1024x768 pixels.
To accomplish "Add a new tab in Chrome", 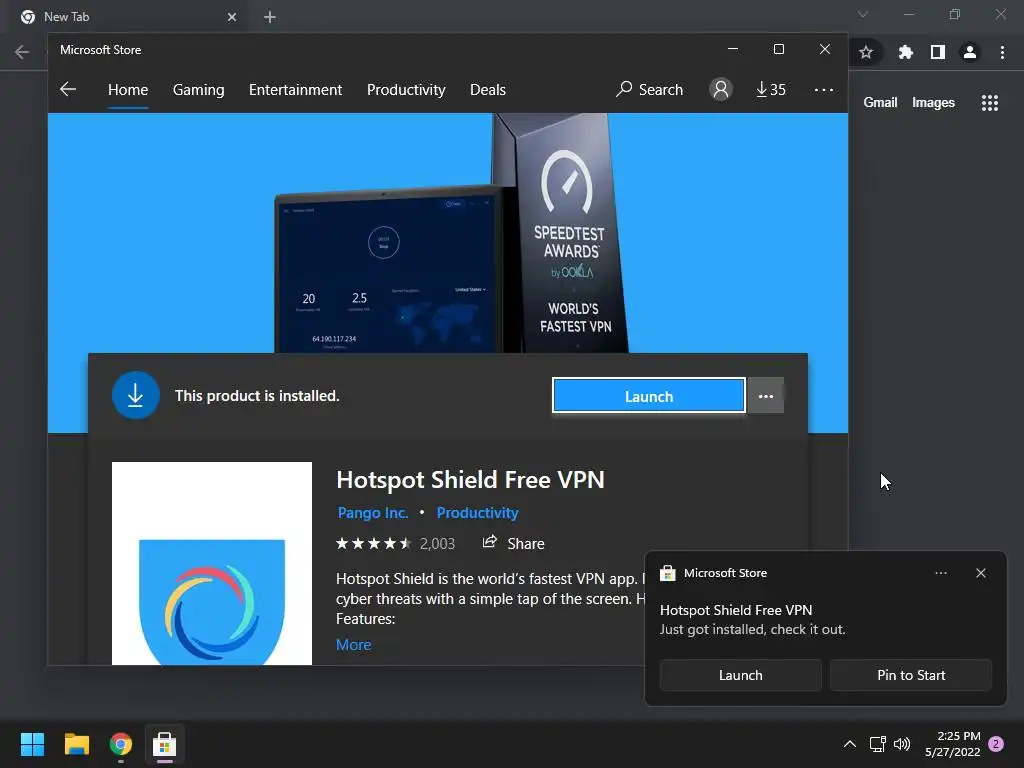I will tap(270, 17).
